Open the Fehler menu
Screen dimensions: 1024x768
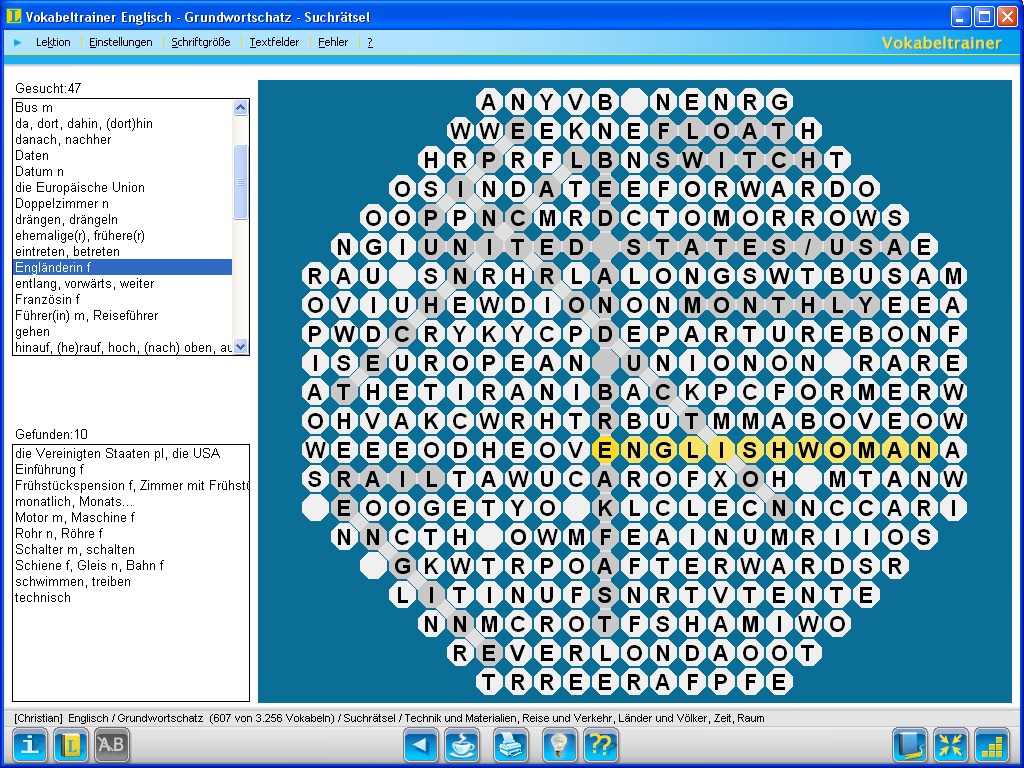click(x=333, y=42)
